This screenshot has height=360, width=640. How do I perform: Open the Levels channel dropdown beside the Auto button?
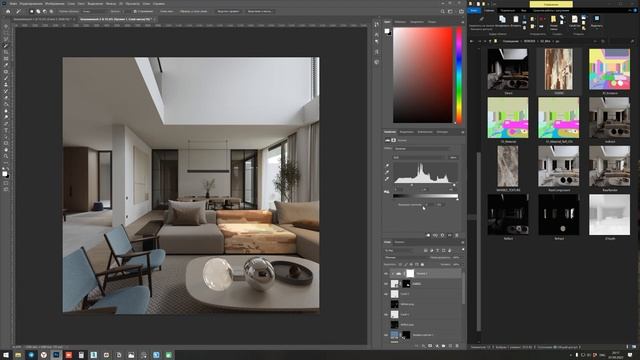(419, 158)
